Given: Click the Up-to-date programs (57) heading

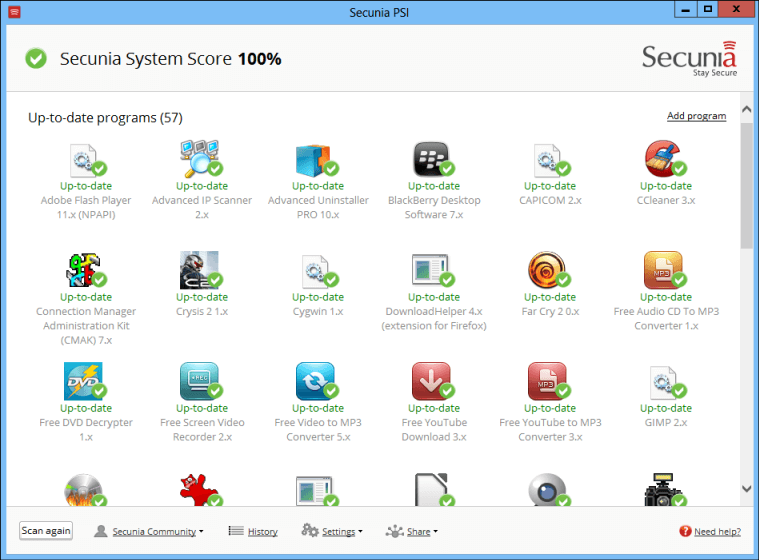Looking at the screenshot, I should 105,118.
